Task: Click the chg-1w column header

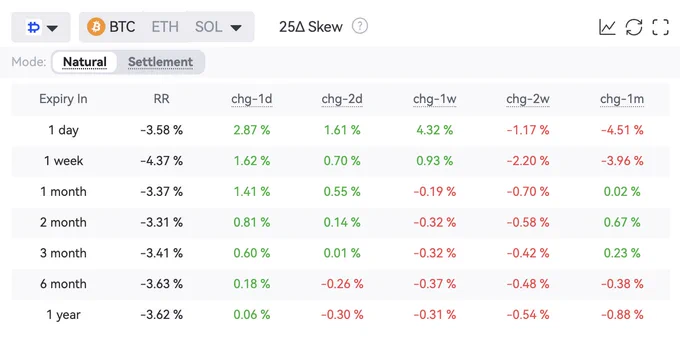Action: click(435, 99)
